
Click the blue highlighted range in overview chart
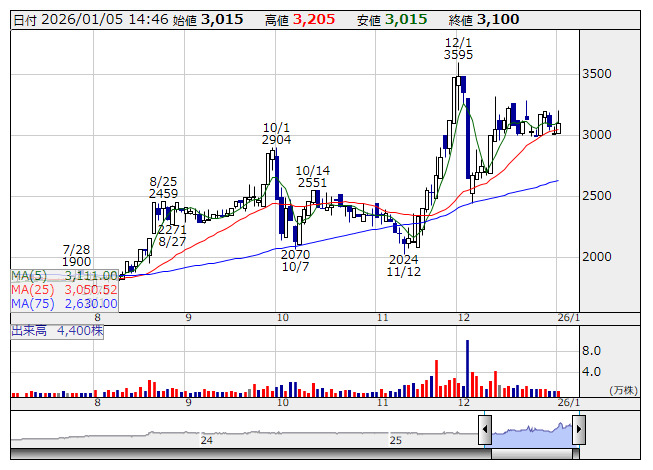(532, 435)
